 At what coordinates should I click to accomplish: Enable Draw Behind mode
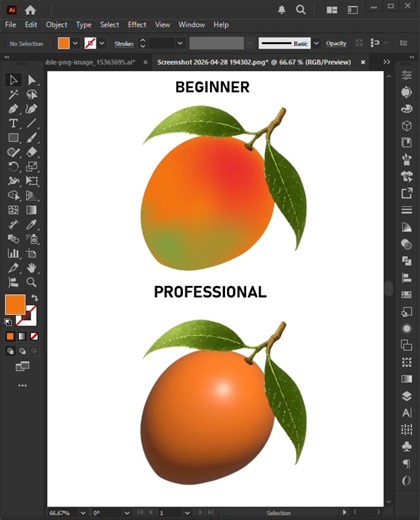(x=22, y=351)
